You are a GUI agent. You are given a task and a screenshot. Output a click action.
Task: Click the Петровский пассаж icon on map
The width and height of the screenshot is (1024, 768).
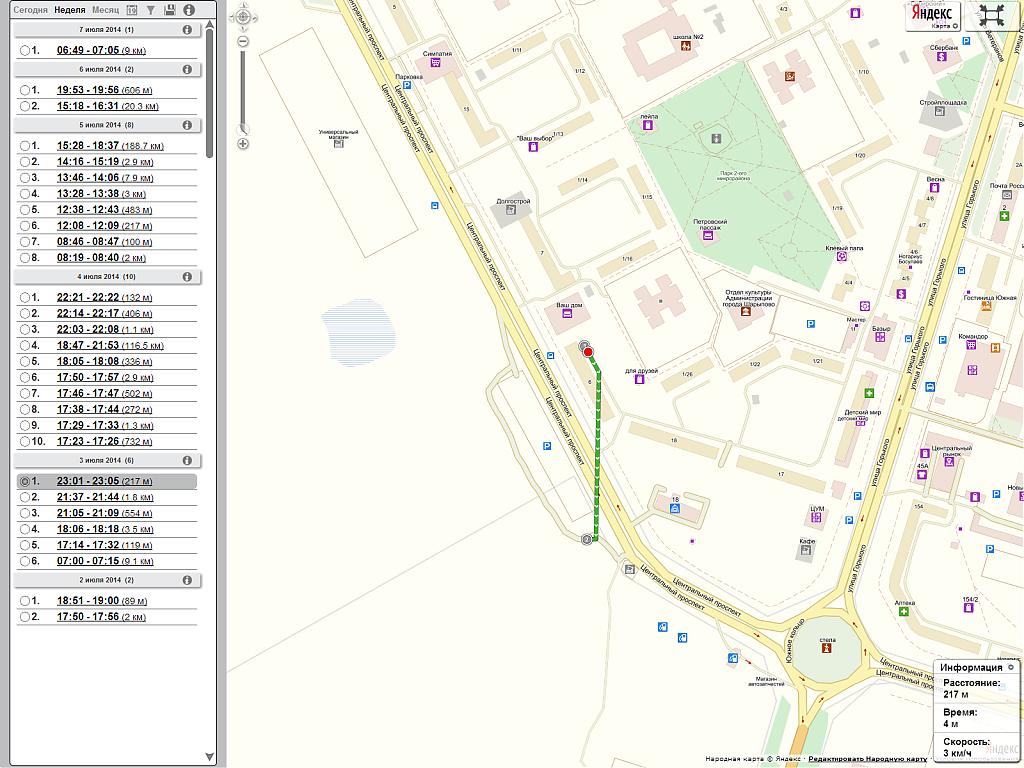click(x=707, y=236)
